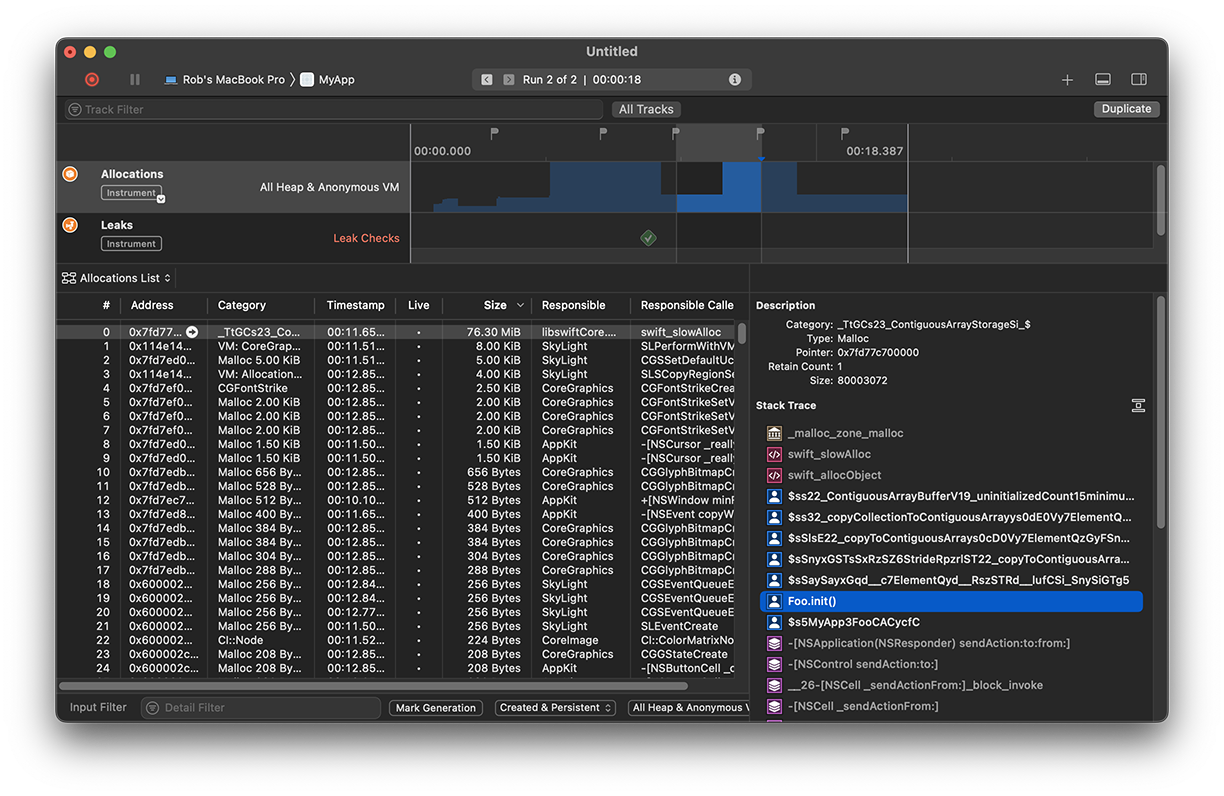Image resolution: width=1224 pixels, height=796 pixels.
Task: Click icon beside $ss32_copyCollectionToContiguousArray frame
Action: pyautogui.click(x=774, y=517)
